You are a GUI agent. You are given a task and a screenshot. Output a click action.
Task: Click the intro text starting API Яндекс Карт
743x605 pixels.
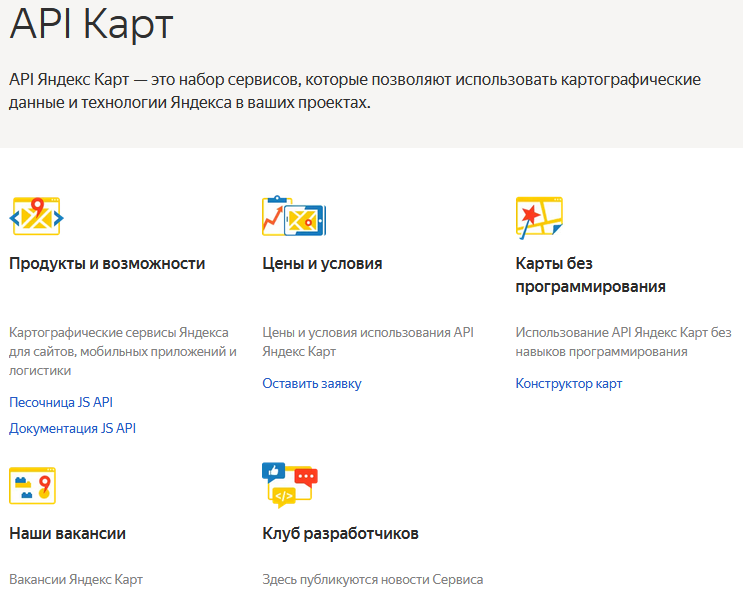355,91
